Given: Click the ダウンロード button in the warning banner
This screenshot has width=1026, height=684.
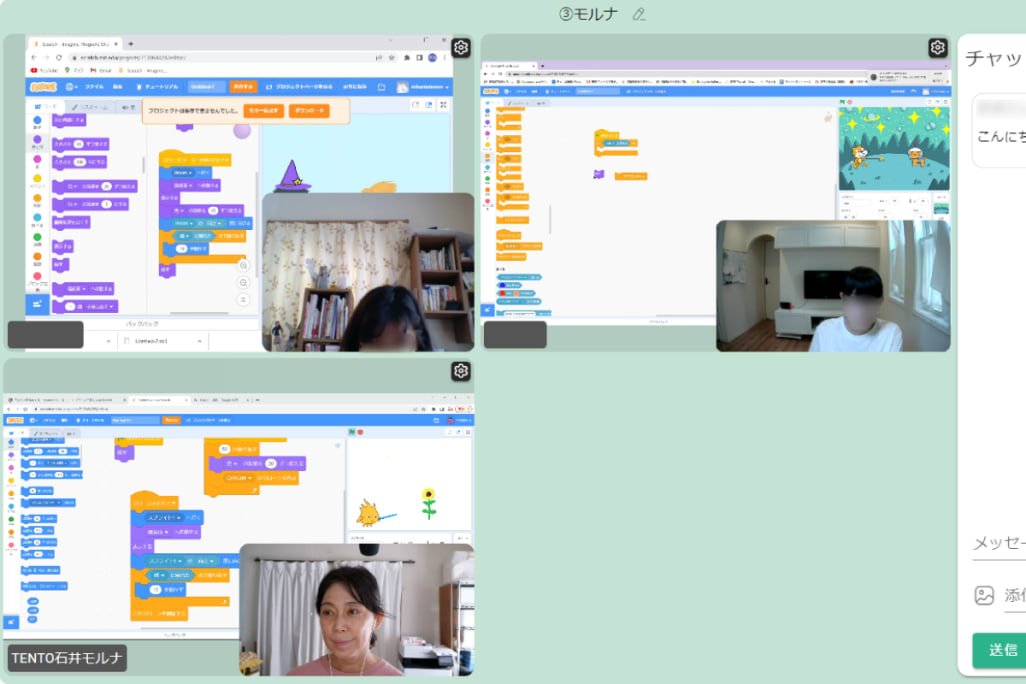Looking at the screenshot, I should click(309, 111).
